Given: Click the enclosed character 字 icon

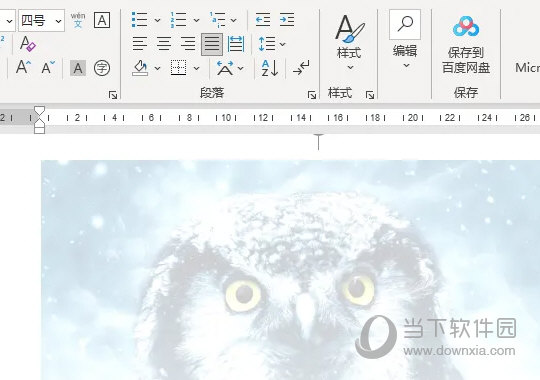Looking at the screenshot, I should pyautogui.click(x=102, y=68).
